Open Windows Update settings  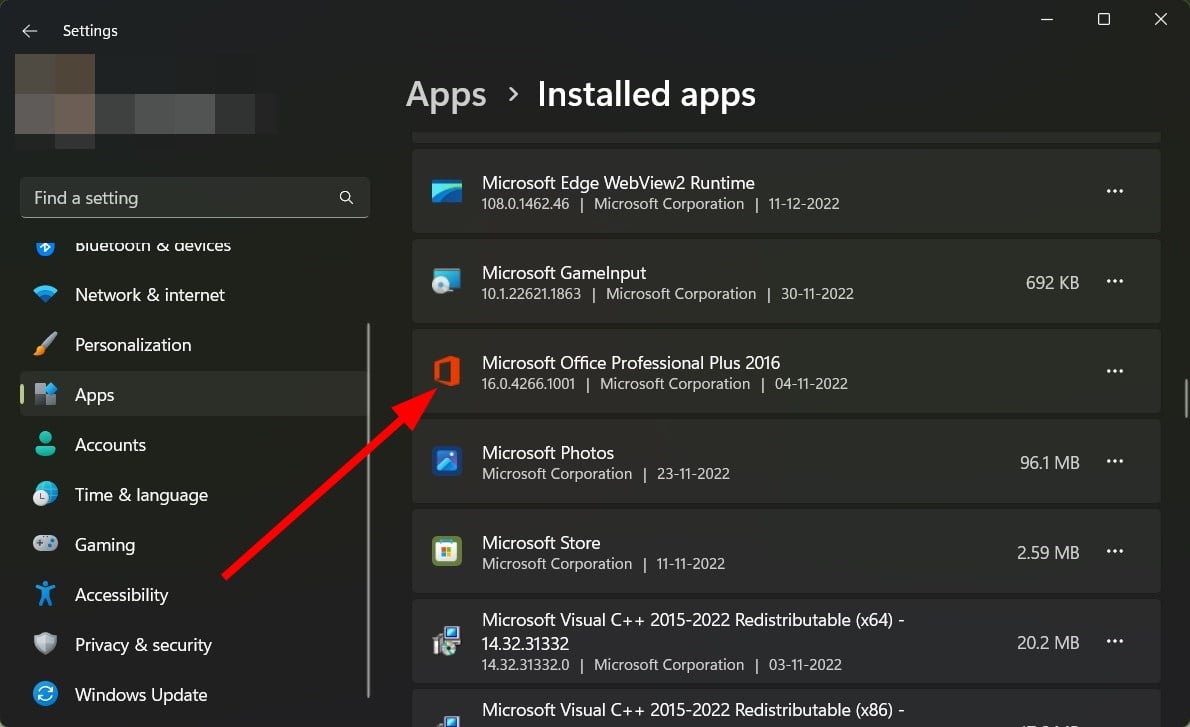(x=141, y=695)
